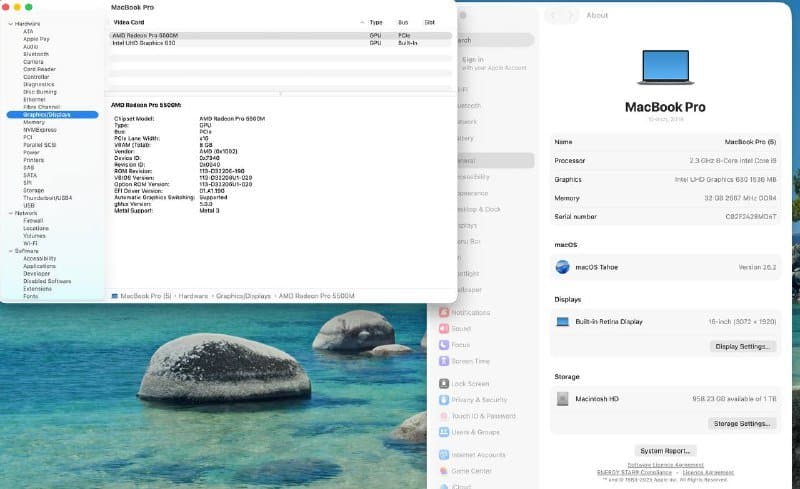
Task: Select Desktop & Dock in Settings sidebar
Action: [478, 209]
